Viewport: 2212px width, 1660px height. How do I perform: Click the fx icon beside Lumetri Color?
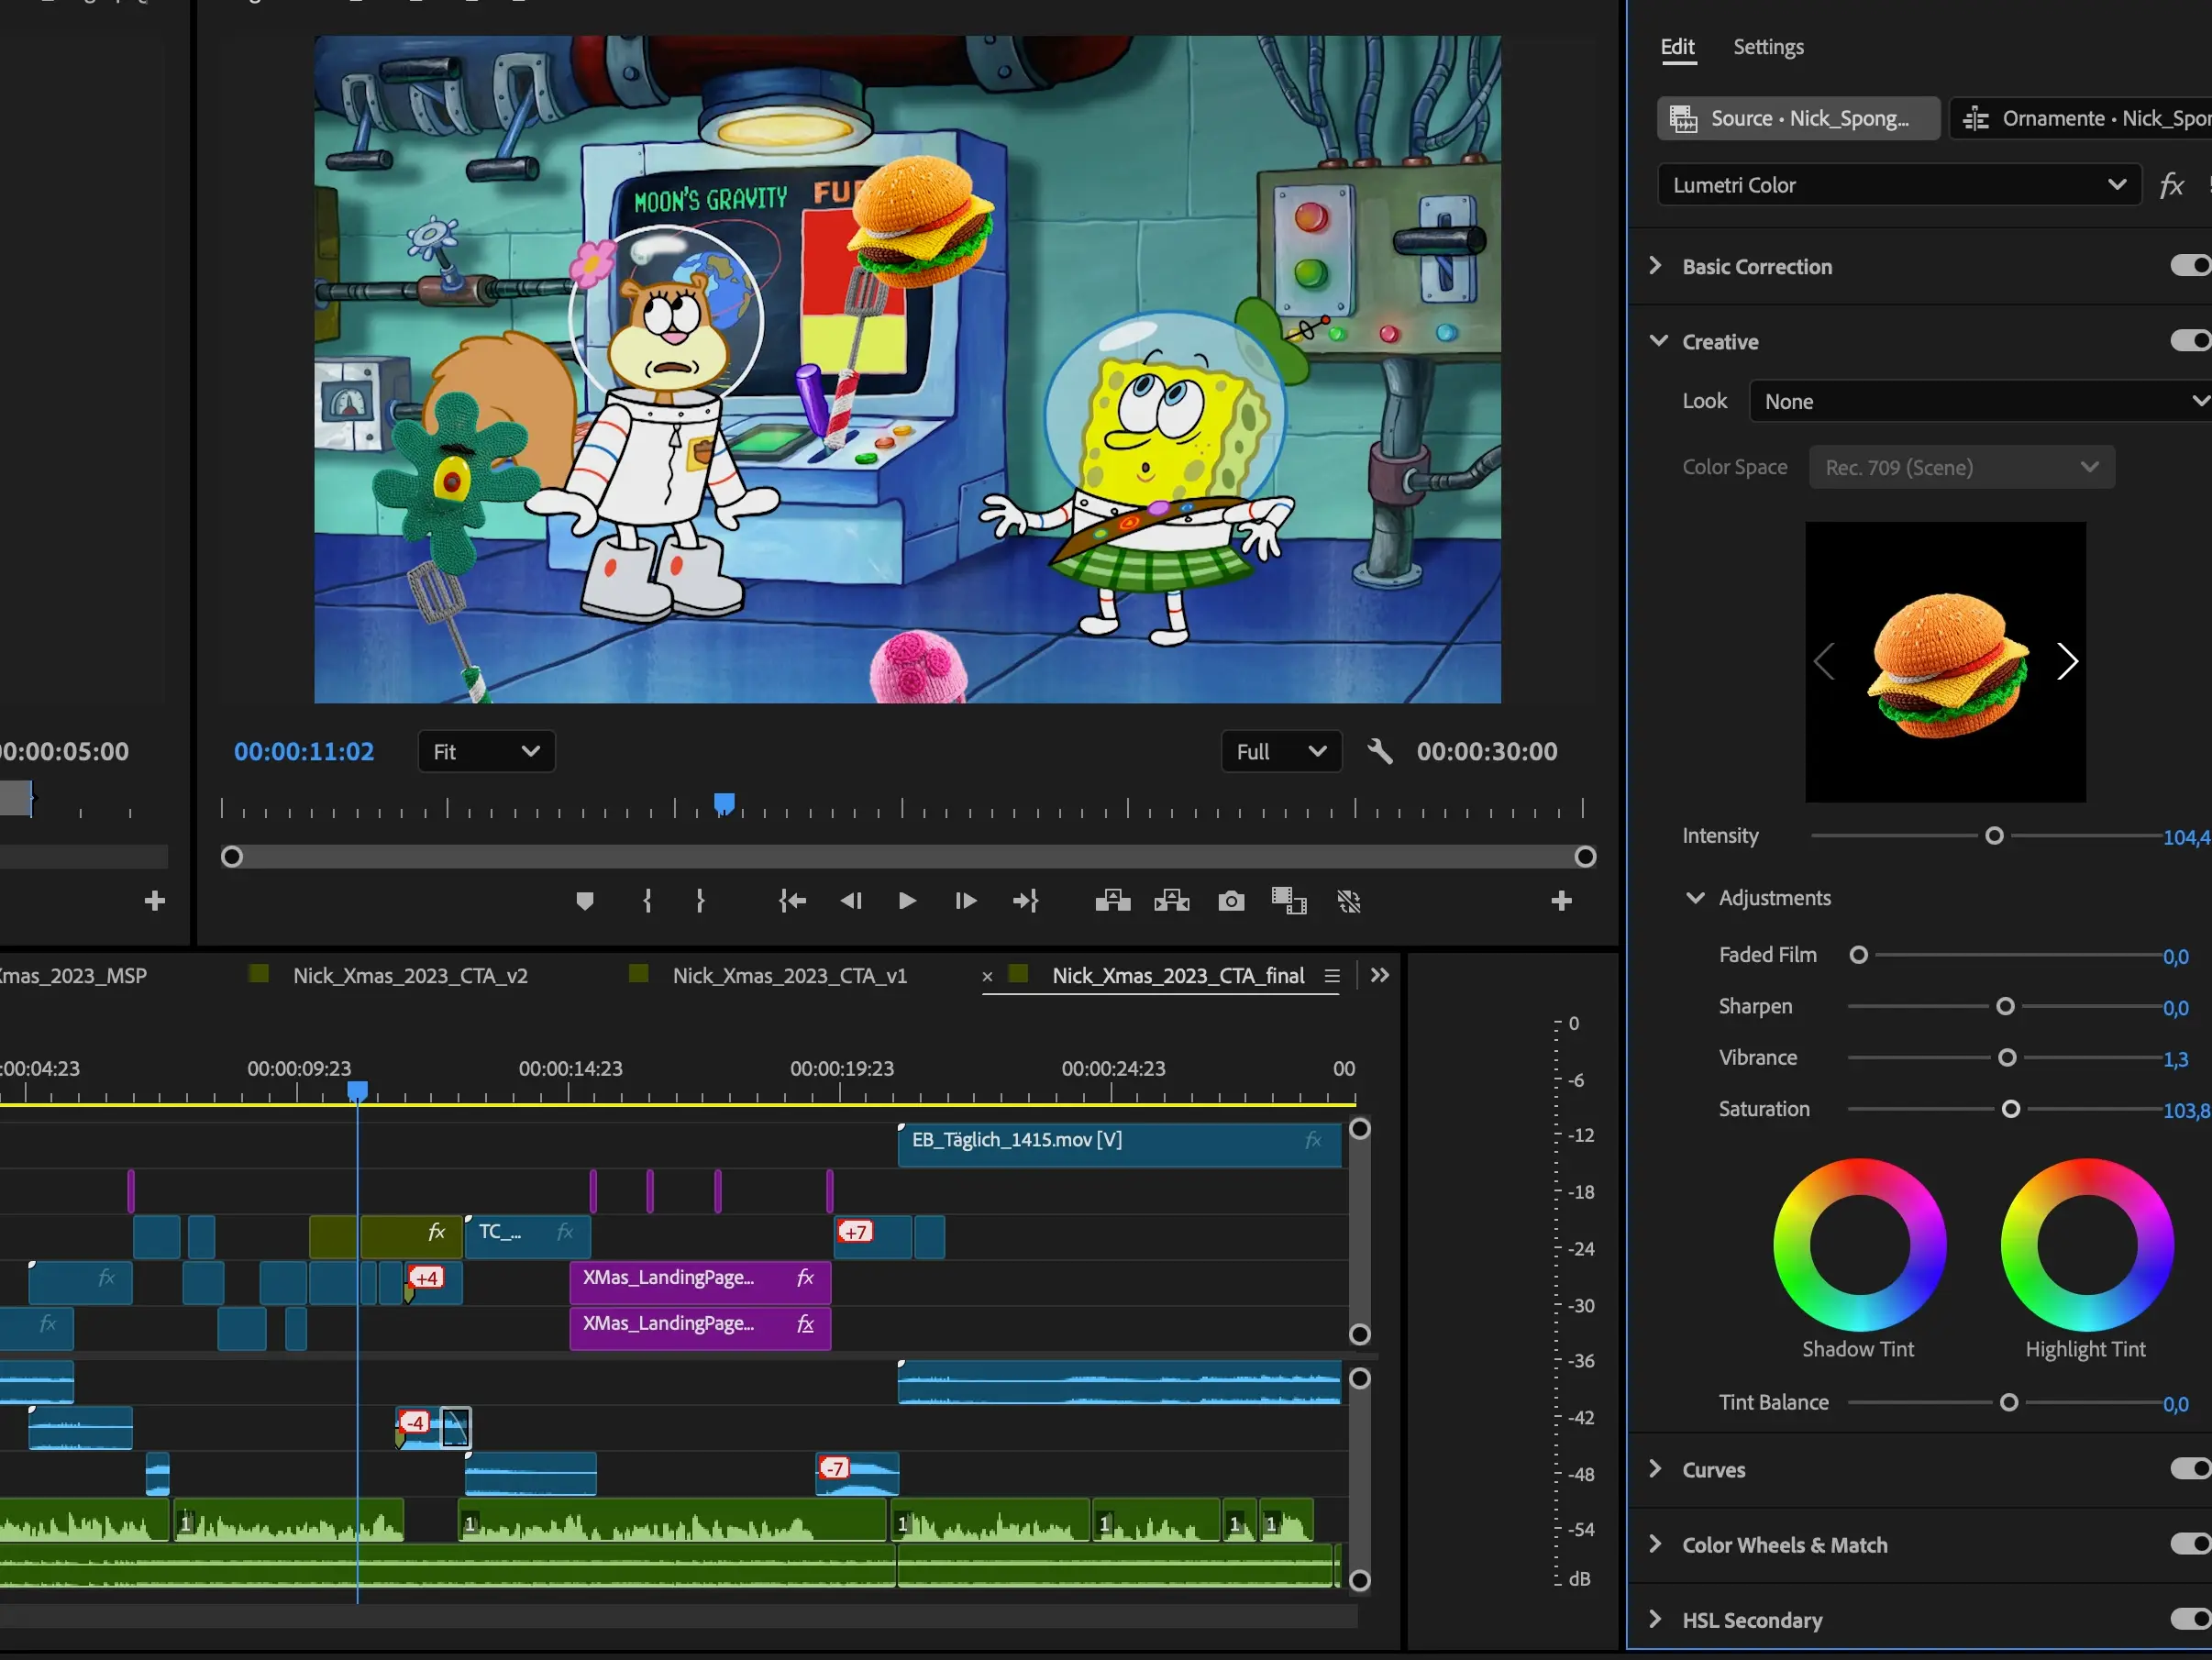[x=2171, y=185]
